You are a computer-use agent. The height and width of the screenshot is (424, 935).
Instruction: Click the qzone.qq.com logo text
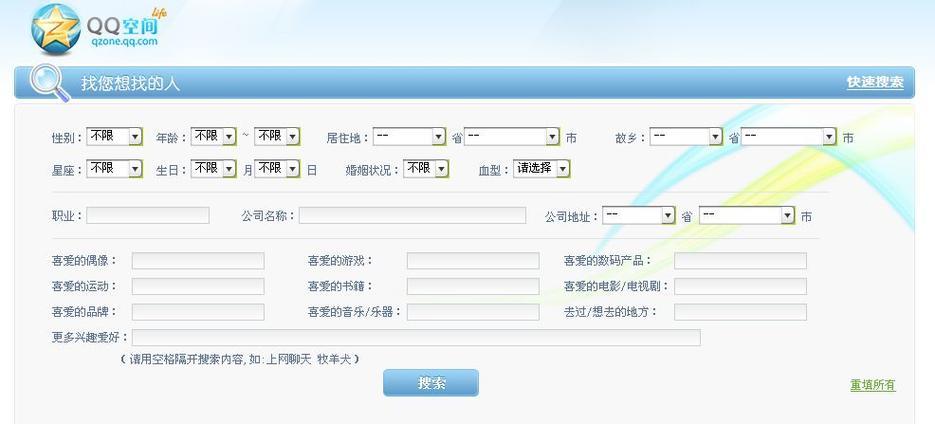point(125,41)
